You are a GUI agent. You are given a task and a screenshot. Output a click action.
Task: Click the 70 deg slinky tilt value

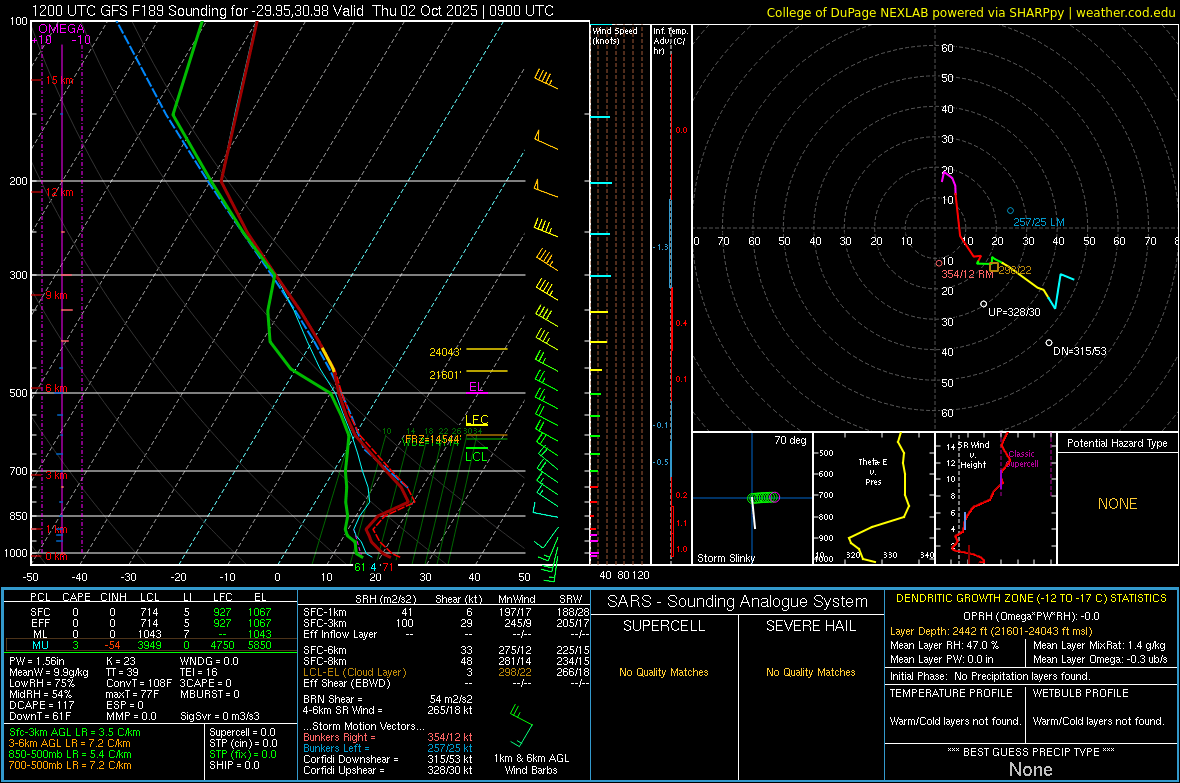[790, 440]
